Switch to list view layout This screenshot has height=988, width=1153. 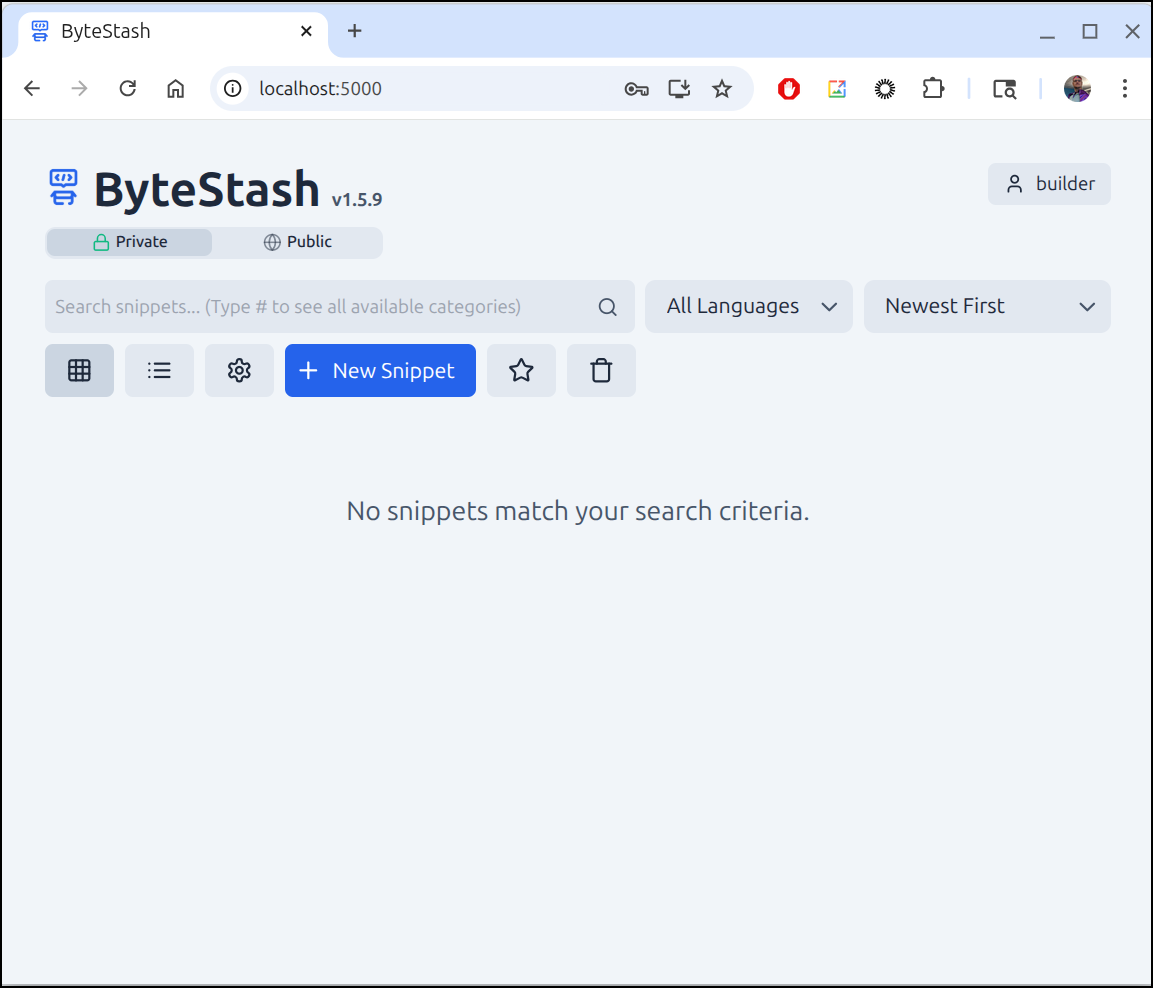[159, 371]
